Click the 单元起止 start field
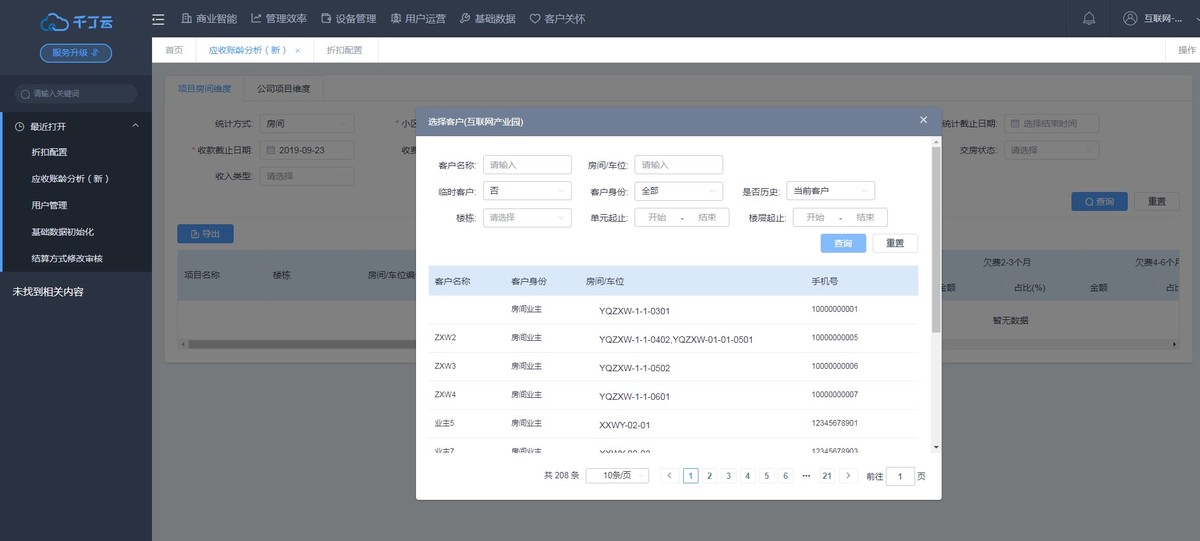The height and width of the screenshot is (541, 1200). (x=657, y=217)
